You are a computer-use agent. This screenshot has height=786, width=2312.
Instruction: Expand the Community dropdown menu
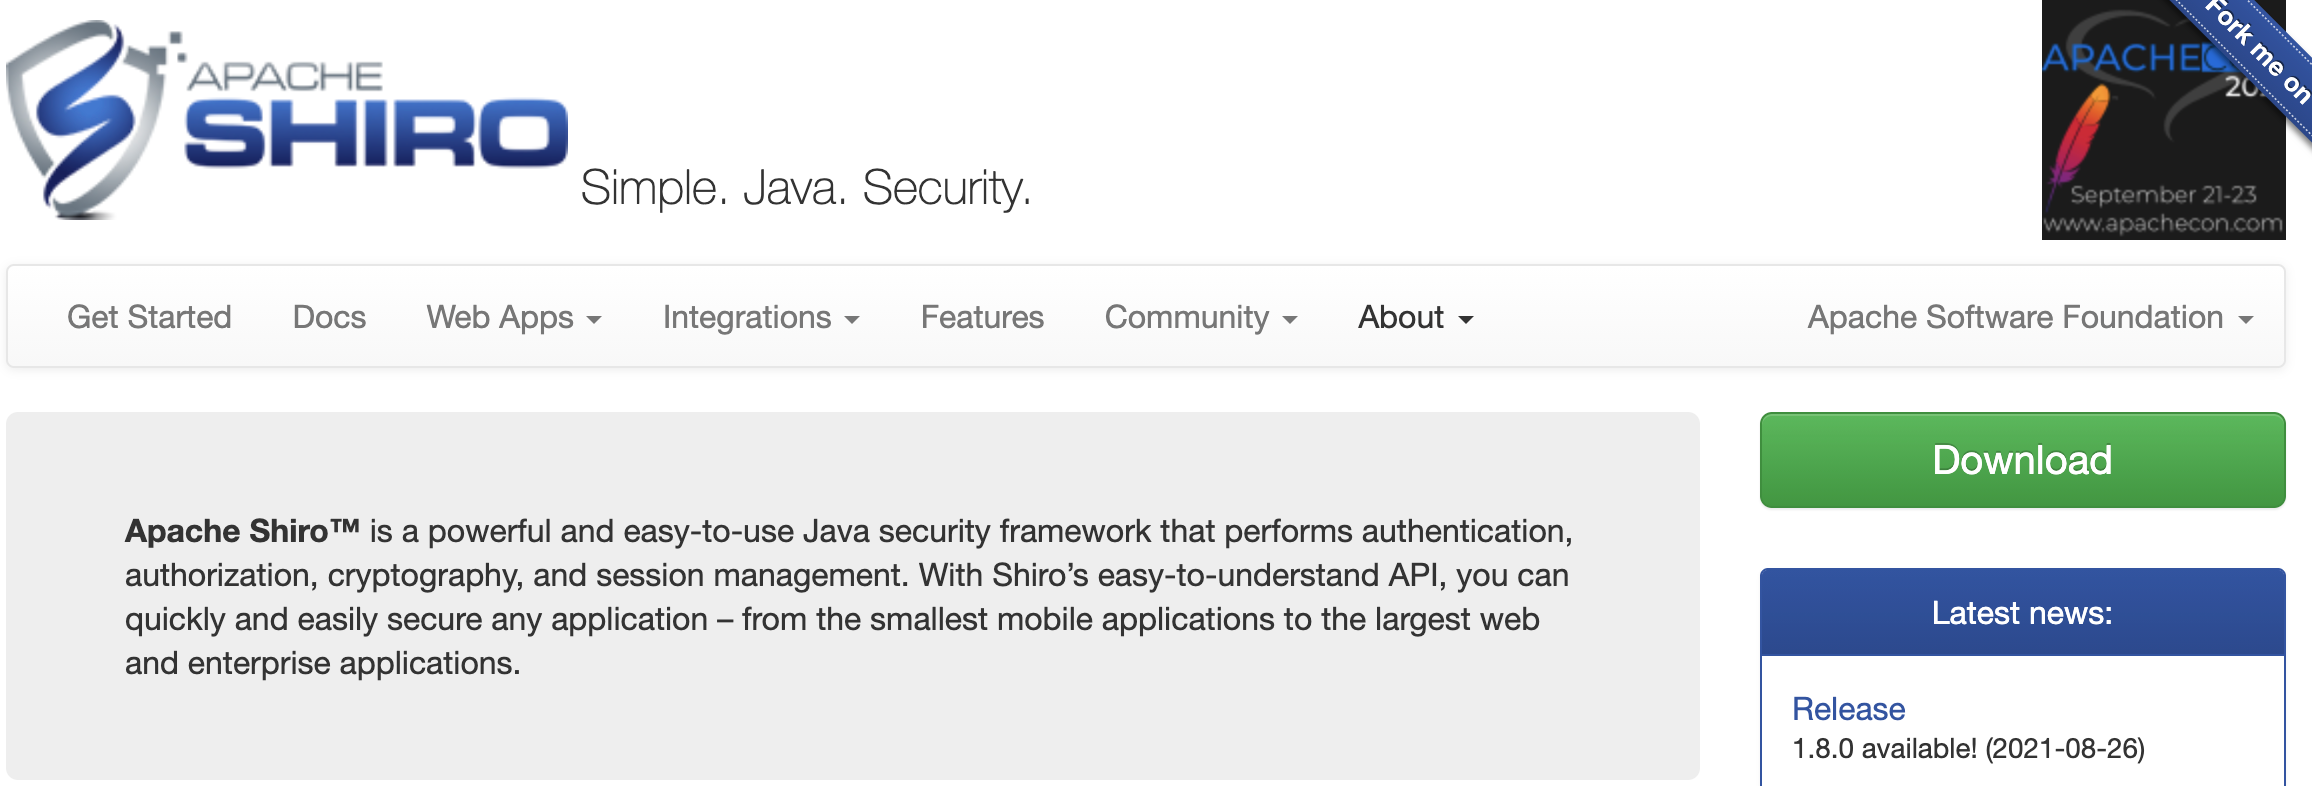coord(1200,317)
